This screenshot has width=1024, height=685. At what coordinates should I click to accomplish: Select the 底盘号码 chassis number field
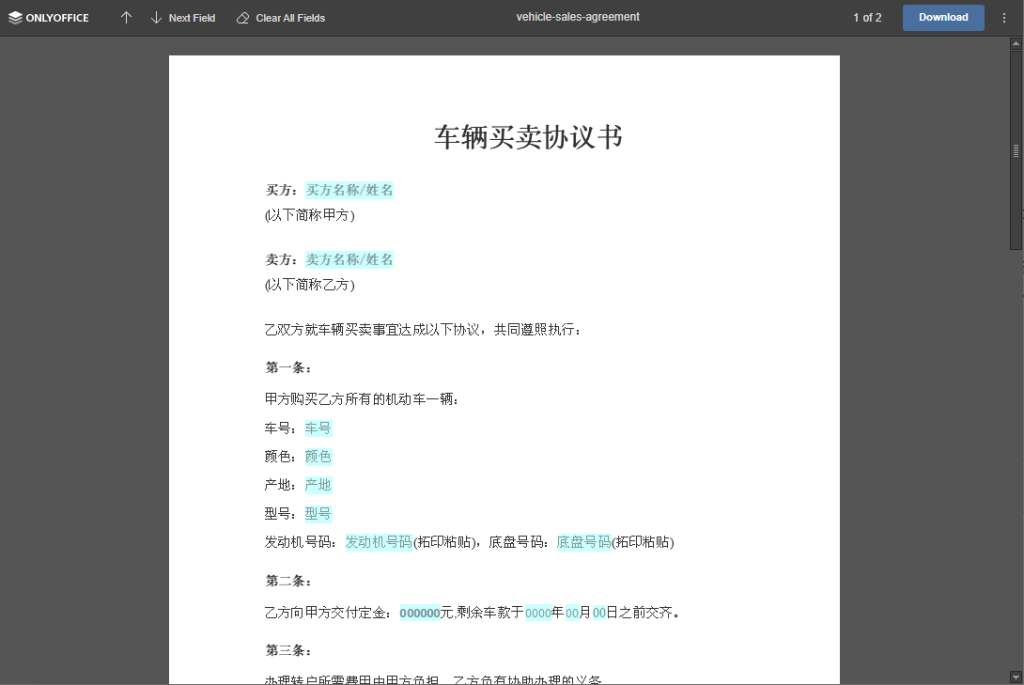[583, 541]
